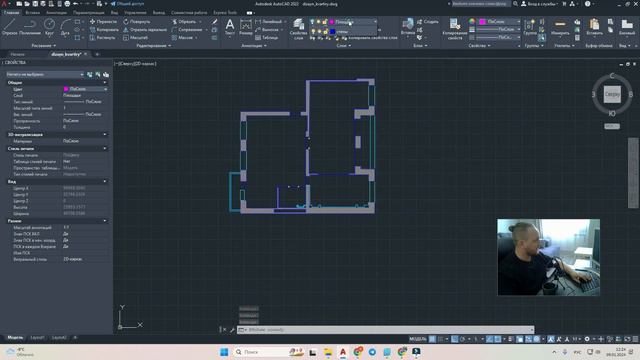Toggle ortho mode in status bar
The width and height of the screenshot is (640, 360).
454,339
